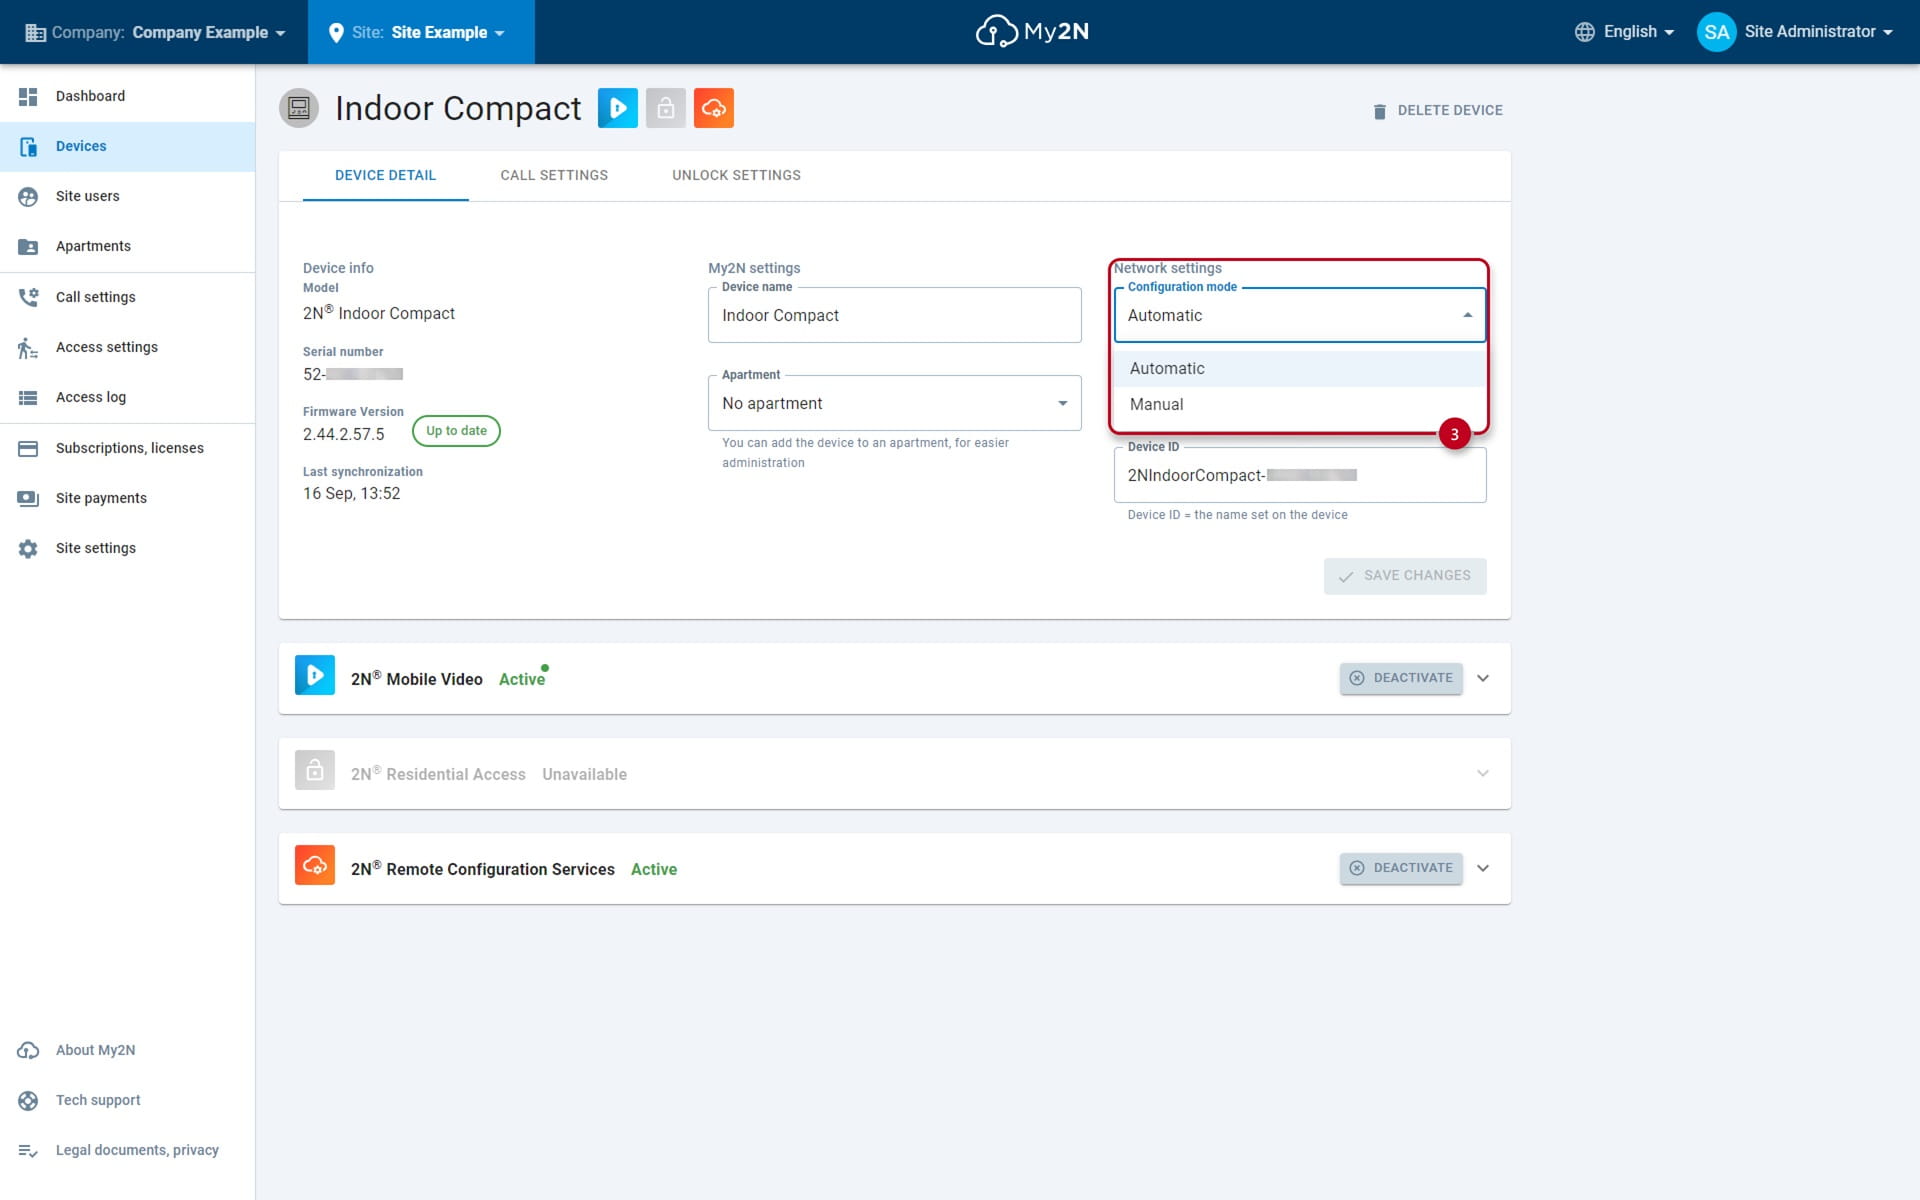Screen dimensions: 1920x1200
Task: Click the Access settings walking-person icon
Action: (x=28, y=347)
